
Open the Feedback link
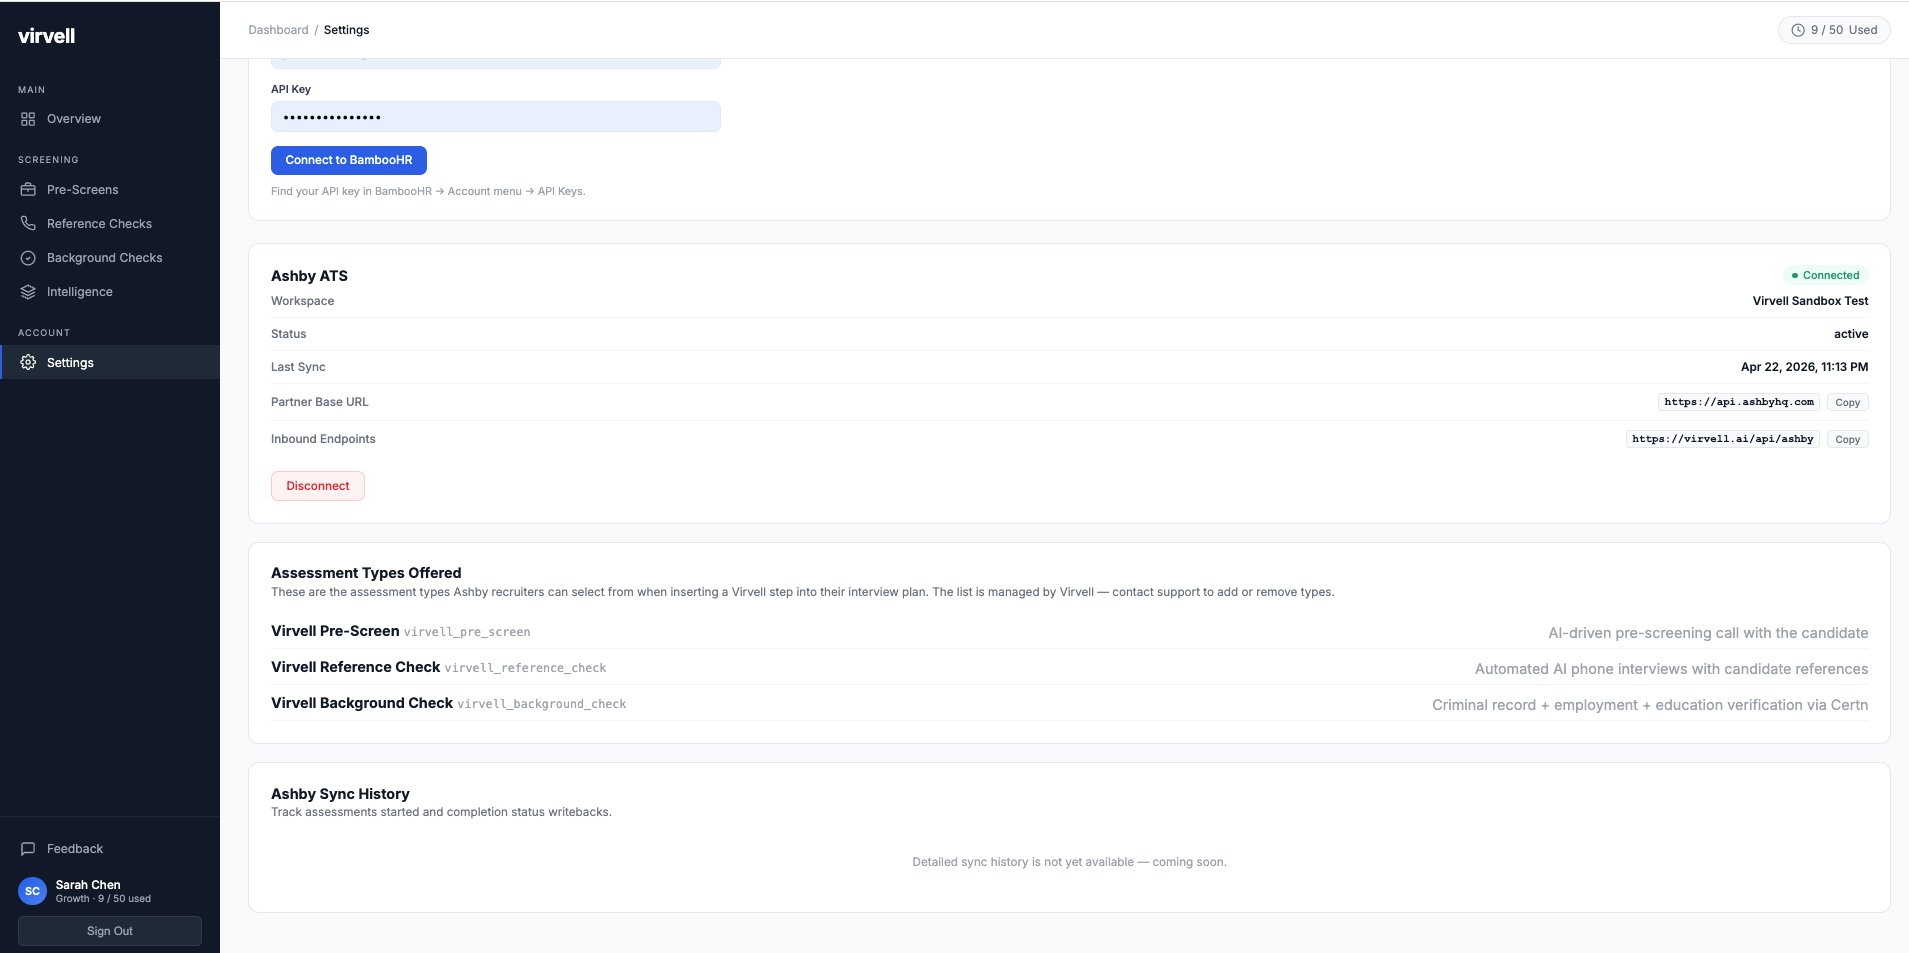tap(110, 849)
